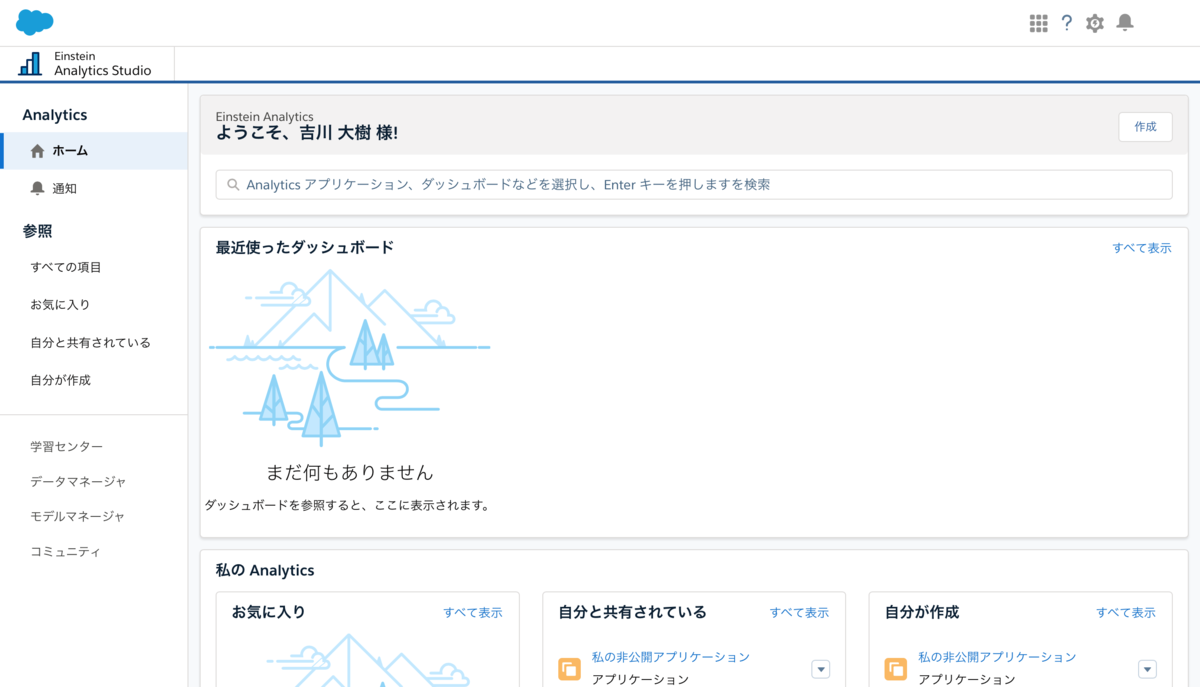Open setup using the gear icon

(1094, 22)
